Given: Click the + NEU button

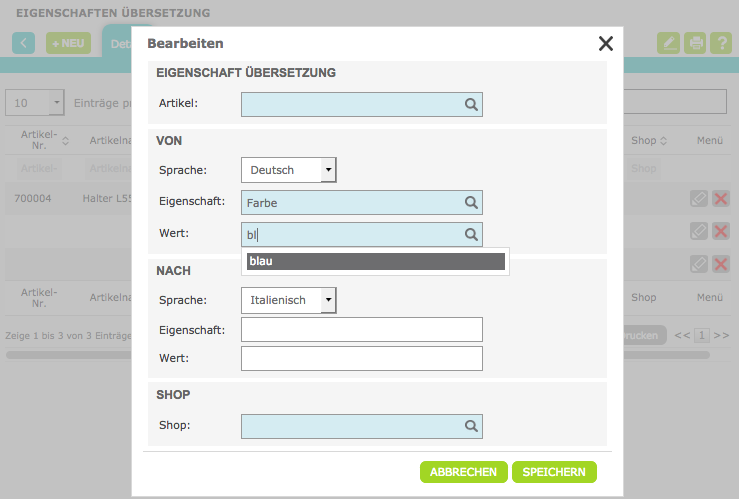Looking at the screenshot, I should 68,43.
